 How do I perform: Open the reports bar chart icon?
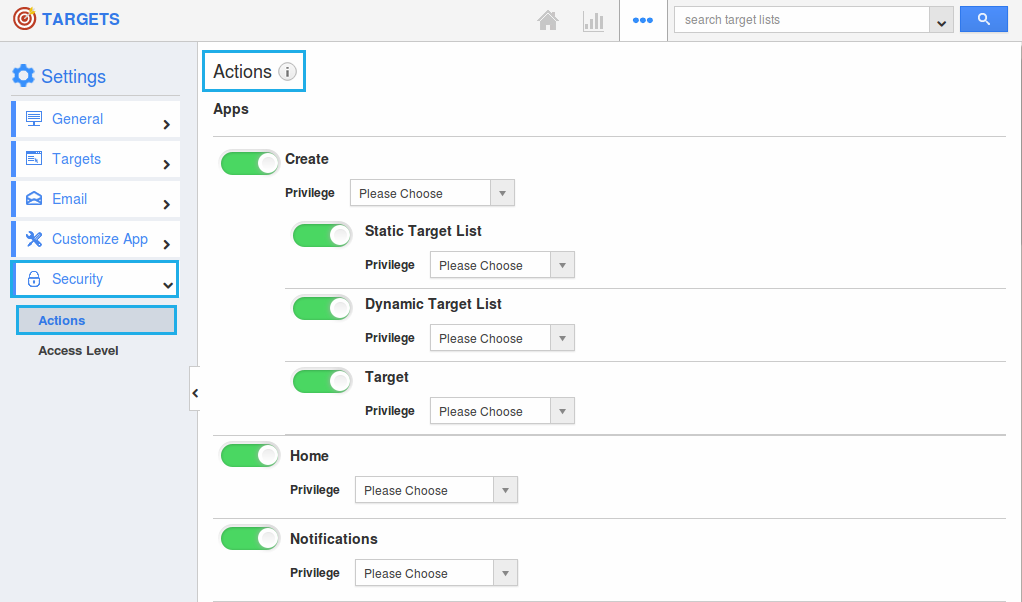pyautogui.click(x=593, y=20)
